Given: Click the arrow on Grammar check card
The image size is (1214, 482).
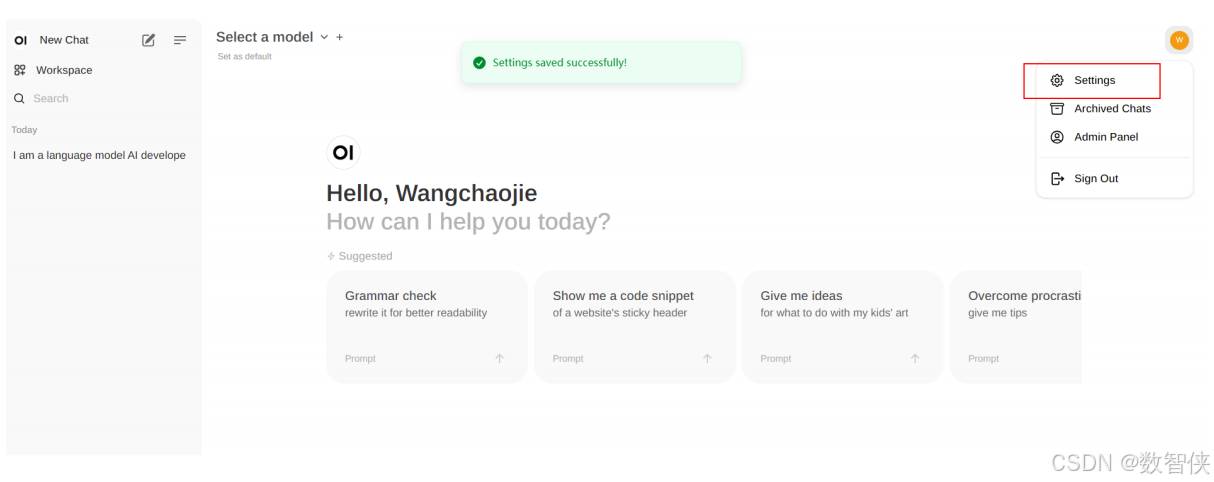Looking at the screenshot, I should [x=500, y=358].
